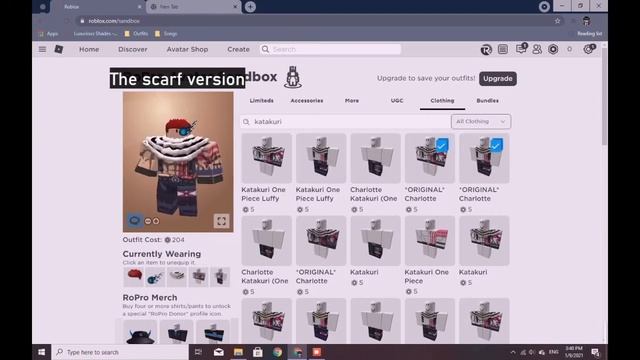This screenshot has width=640, height=360.
Task: Switch to Bundles tab
Action: 487,100
